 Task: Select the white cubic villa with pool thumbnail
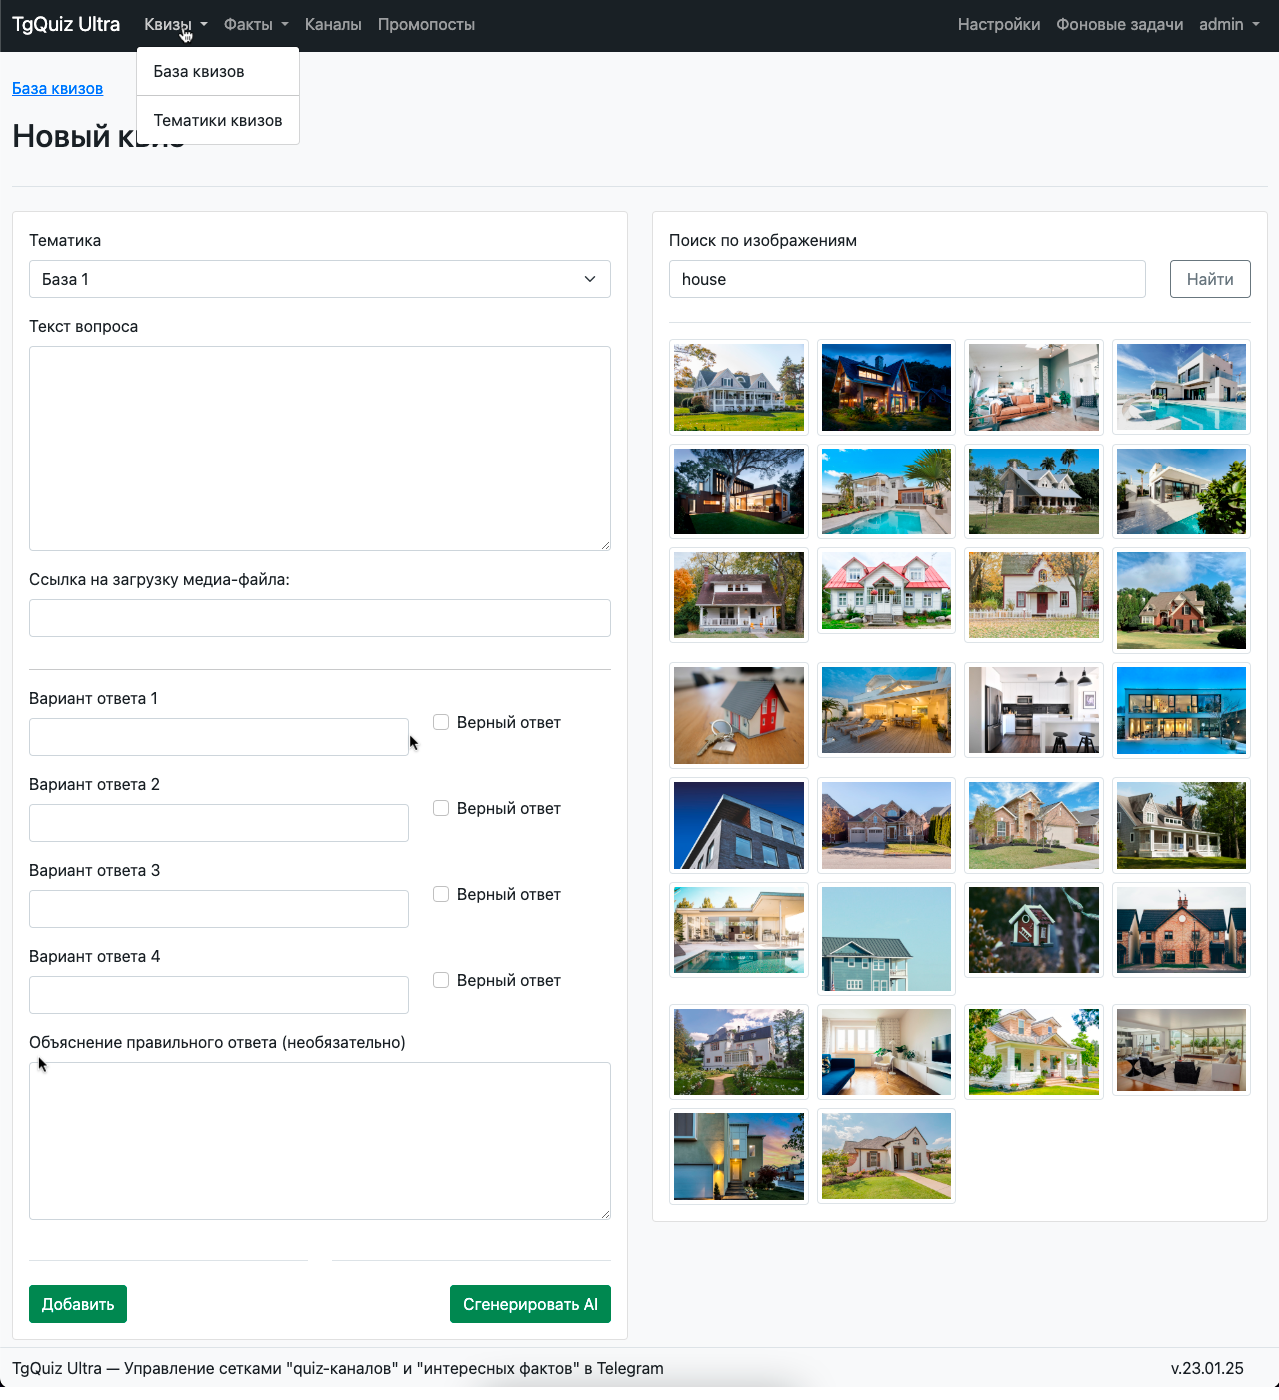click(1181, 388)
